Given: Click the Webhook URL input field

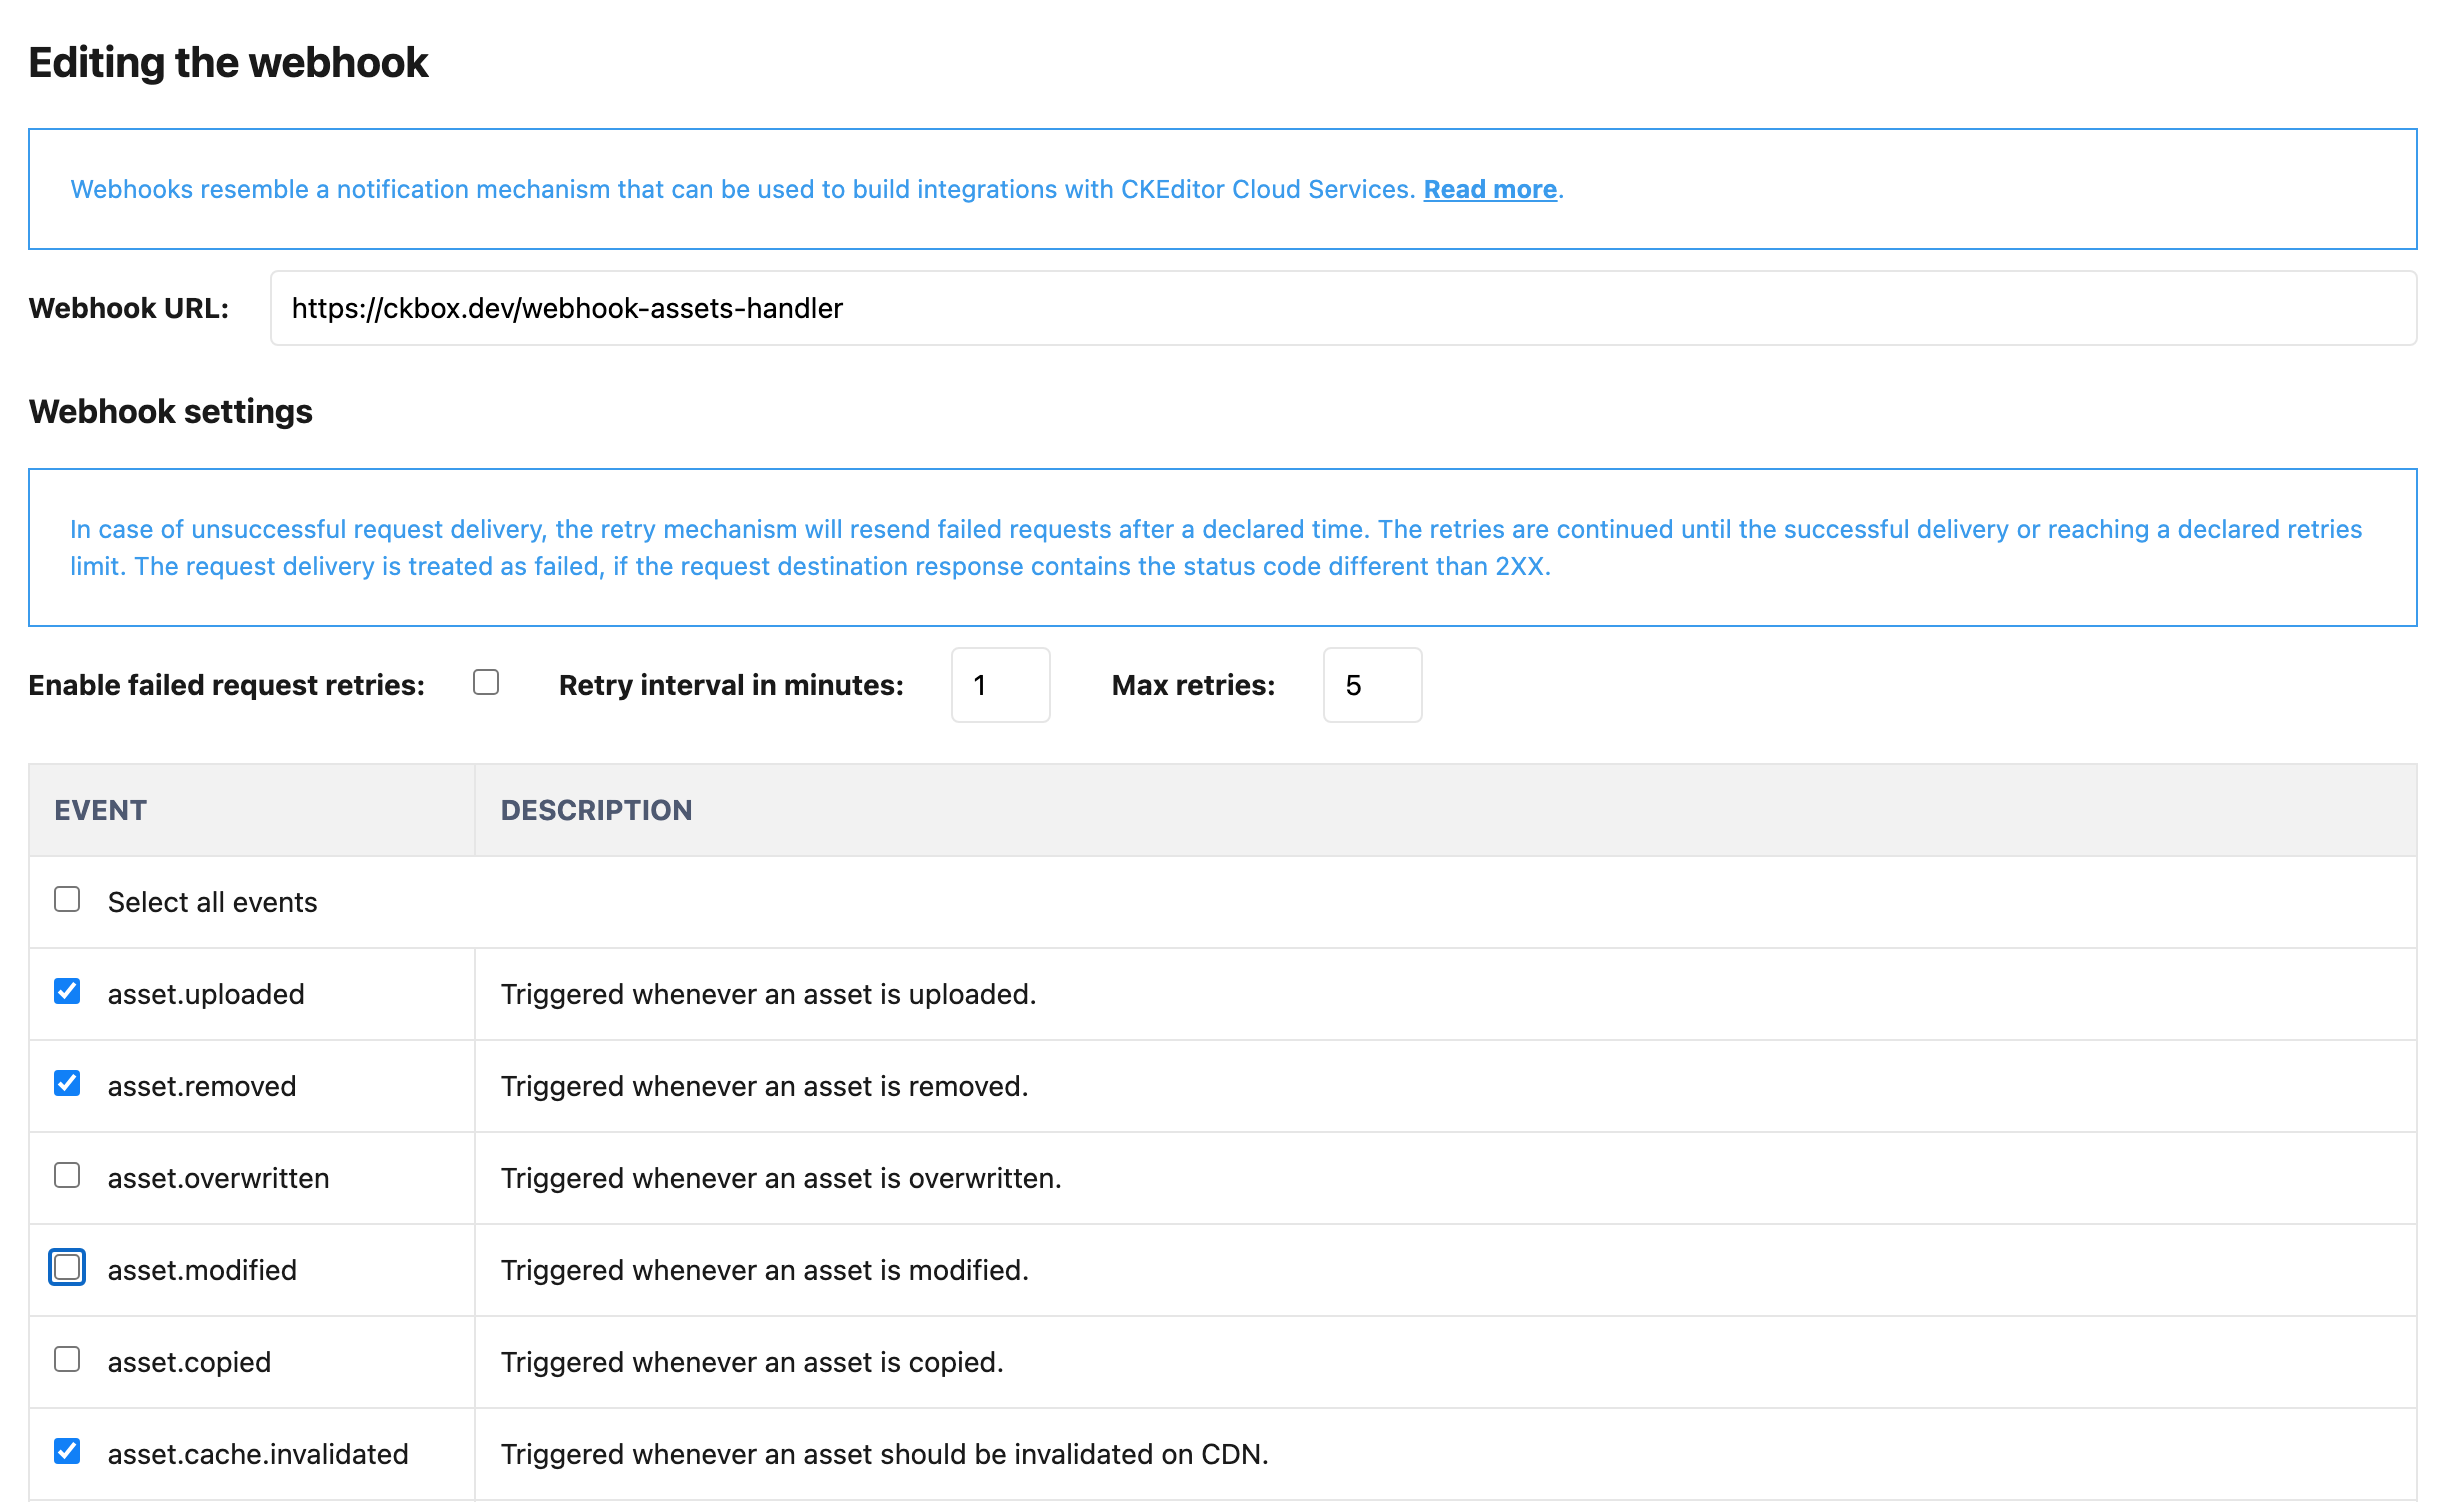Looking at the screenshot, I should (1343, 308).
